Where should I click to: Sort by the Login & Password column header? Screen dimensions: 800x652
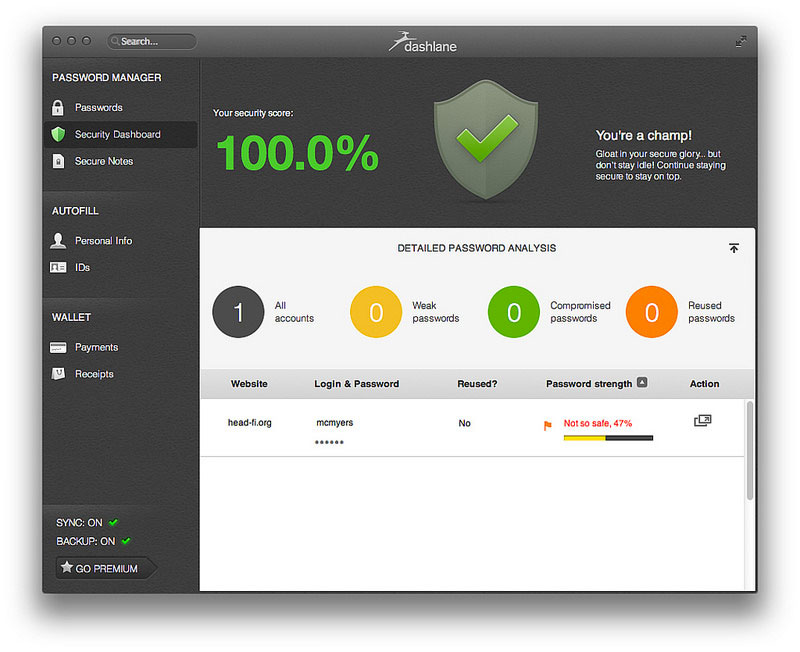tap(357, 384)
